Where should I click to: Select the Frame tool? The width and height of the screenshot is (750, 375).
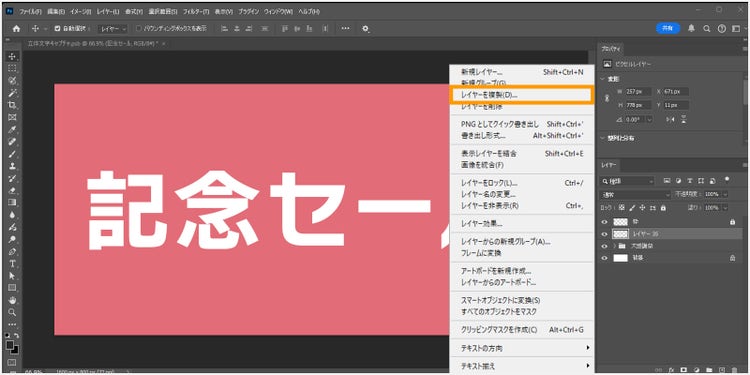click(12, 117)
